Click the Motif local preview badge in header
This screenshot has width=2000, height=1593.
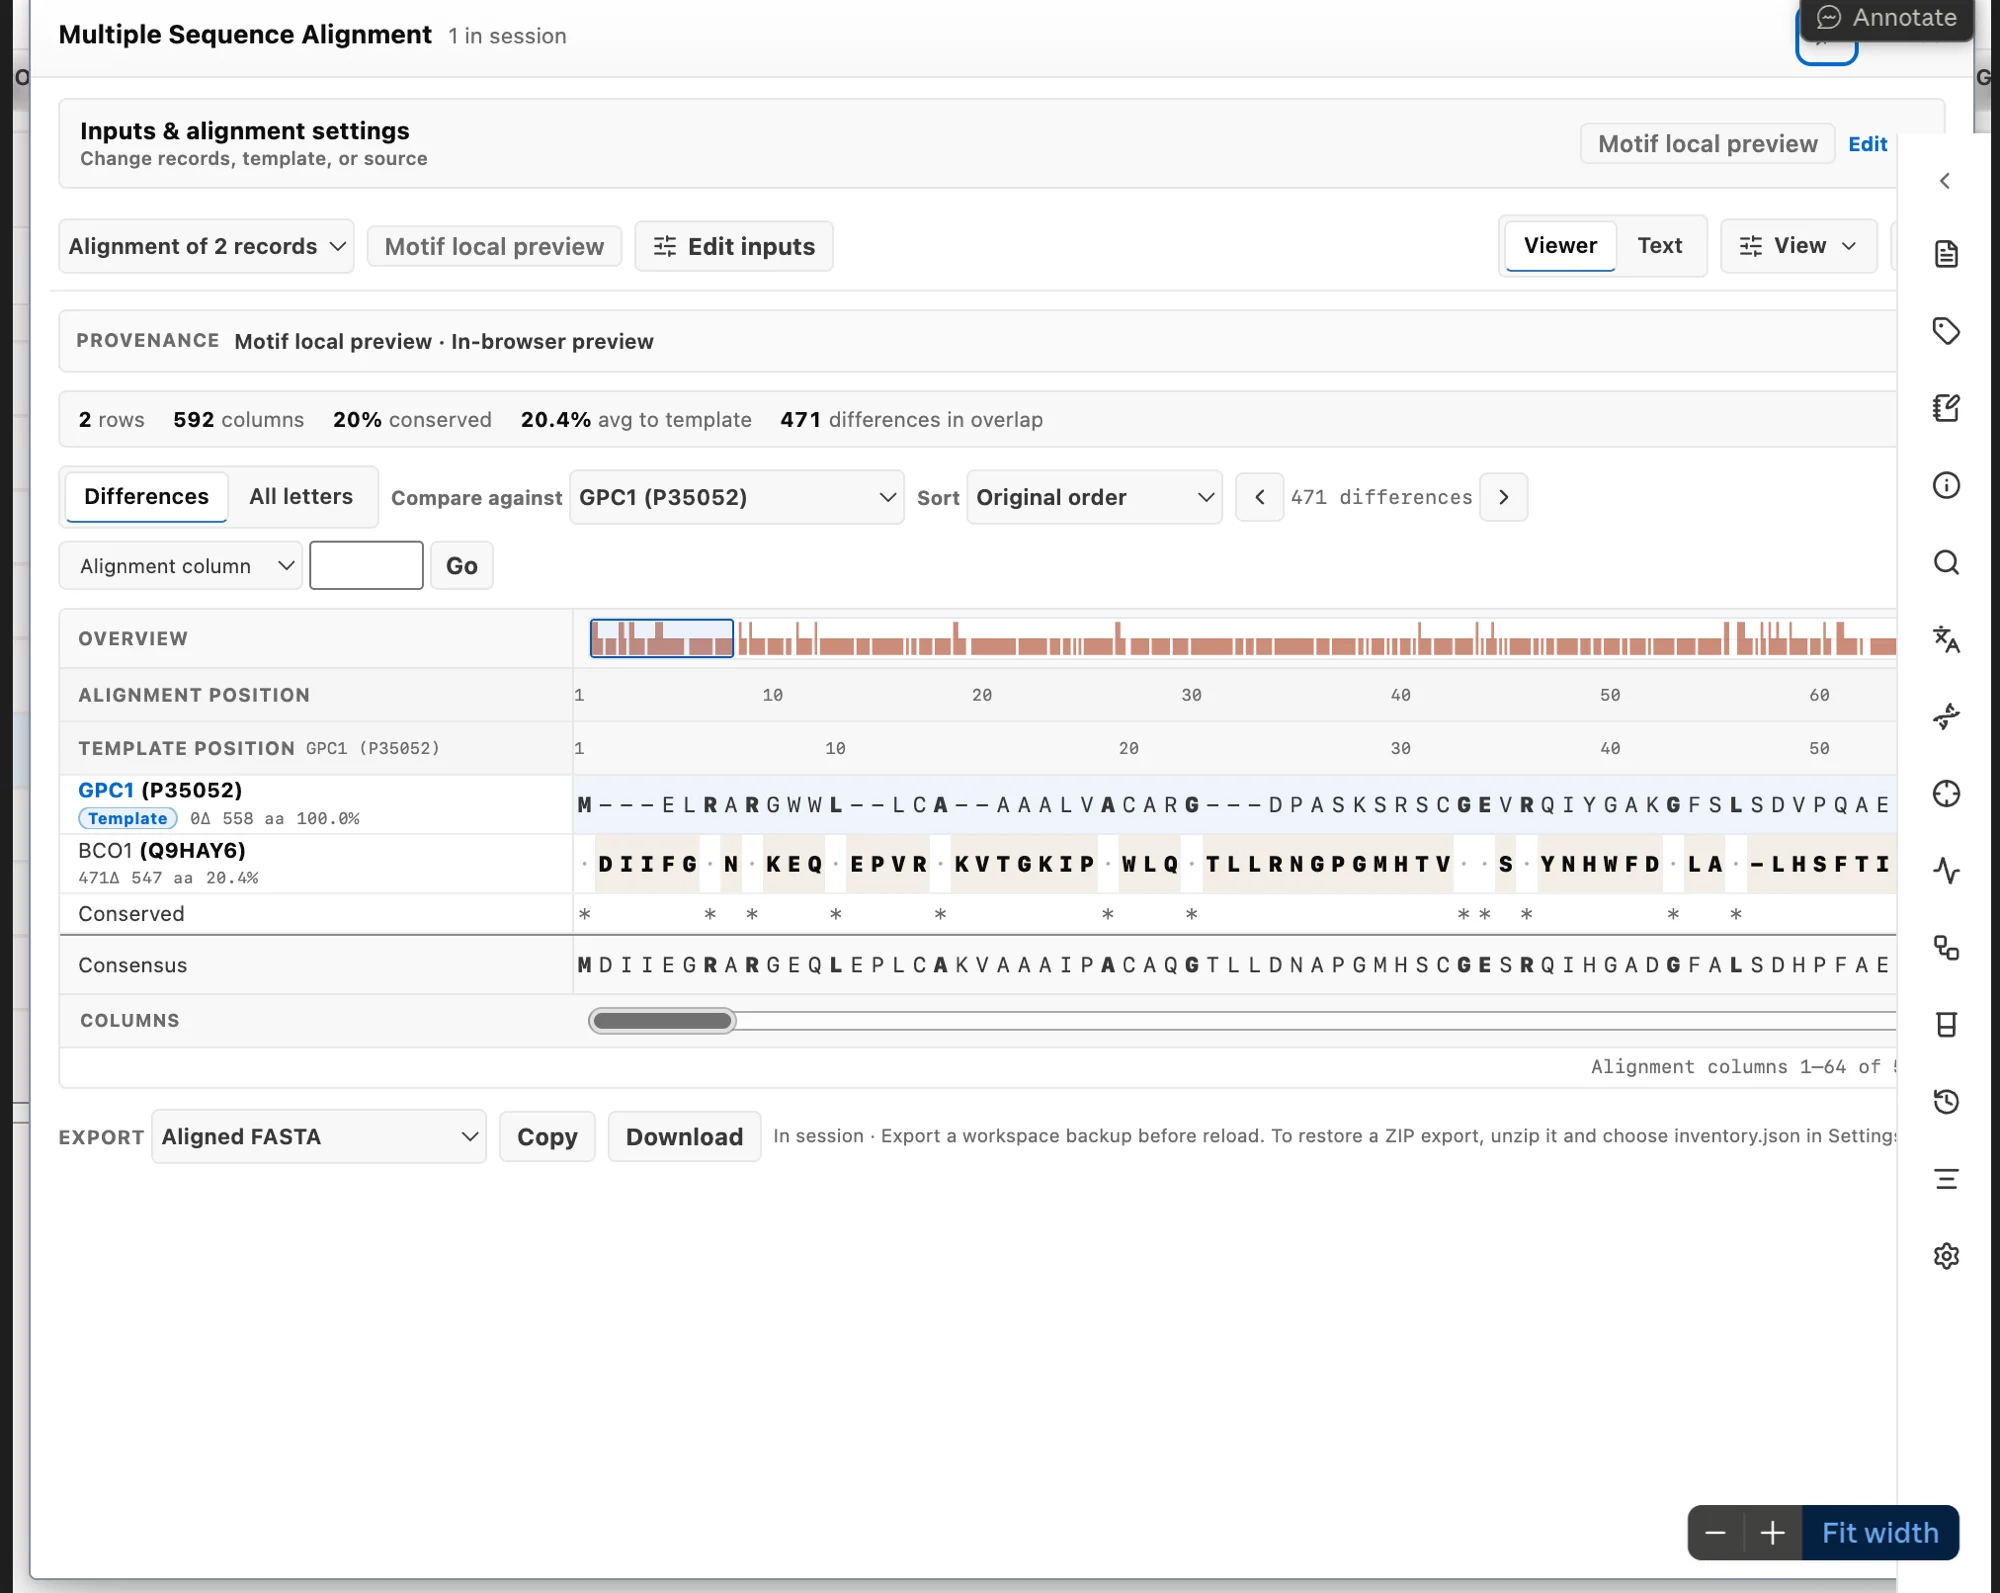pos(1707,144)
